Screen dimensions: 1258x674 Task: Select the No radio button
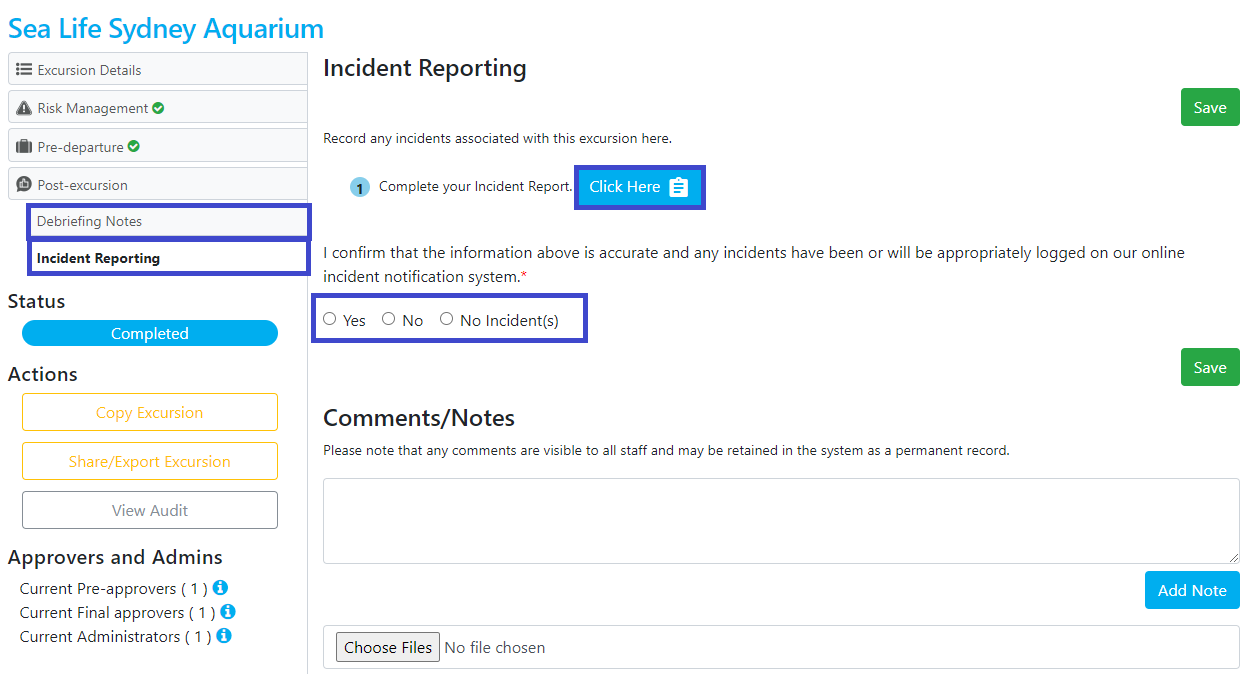(x=389, y=319)
